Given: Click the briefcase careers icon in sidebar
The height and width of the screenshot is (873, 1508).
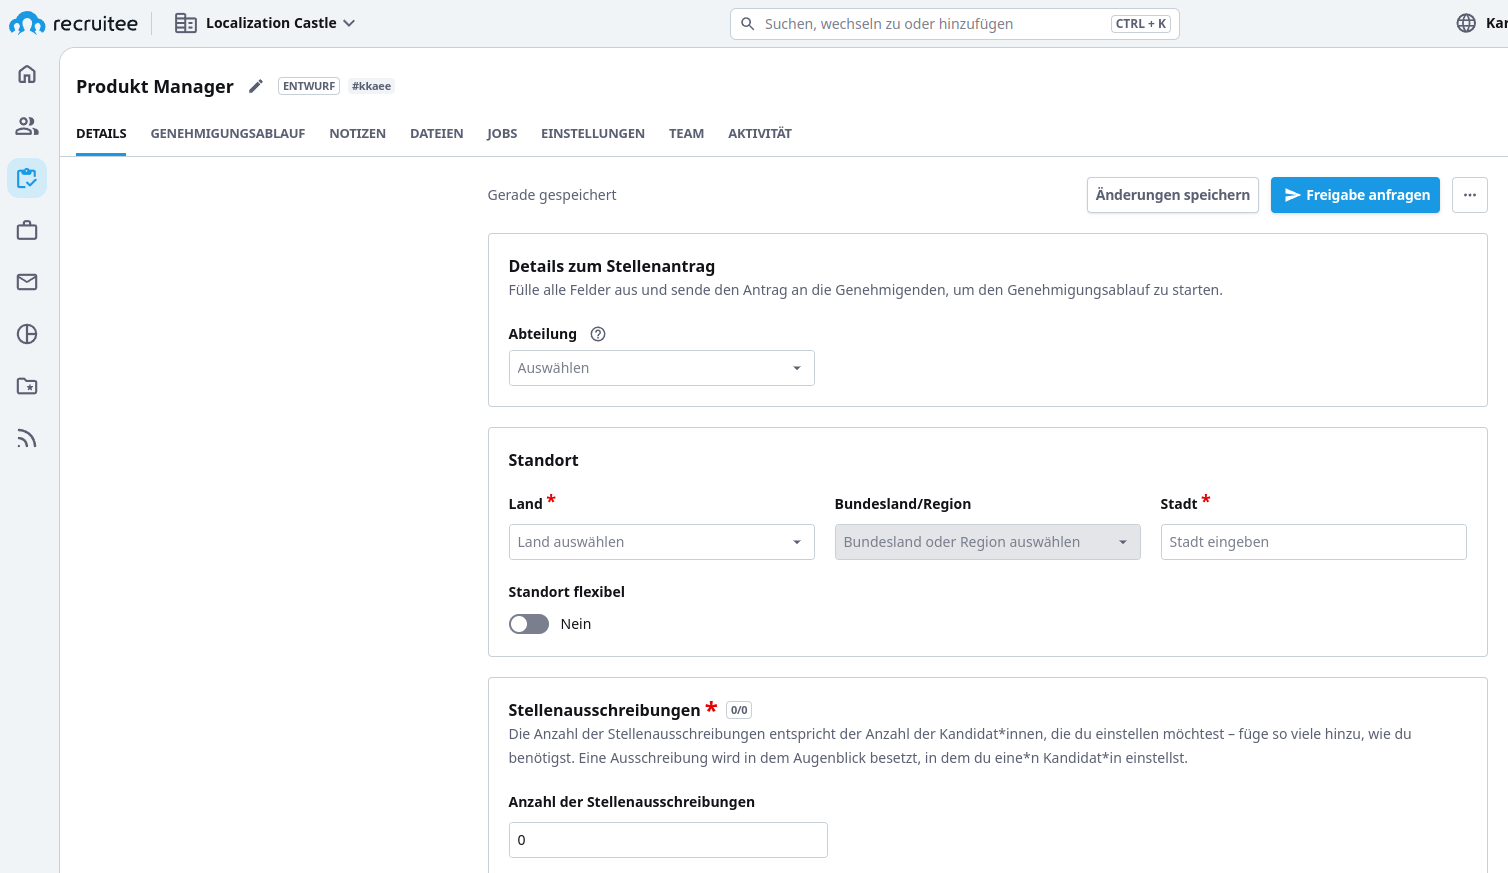Looking at the screenshot, I should tap(27, 229).
